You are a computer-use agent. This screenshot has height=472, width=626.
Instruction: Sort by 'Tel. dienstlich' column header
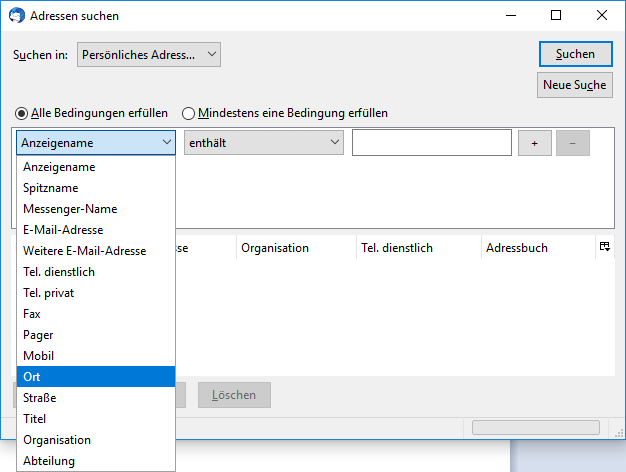[417, 248]
